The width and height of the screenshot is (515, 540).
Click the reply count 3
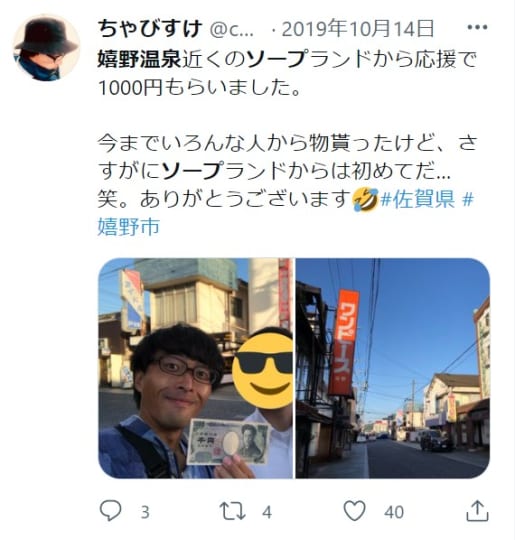tap(145, 512)
